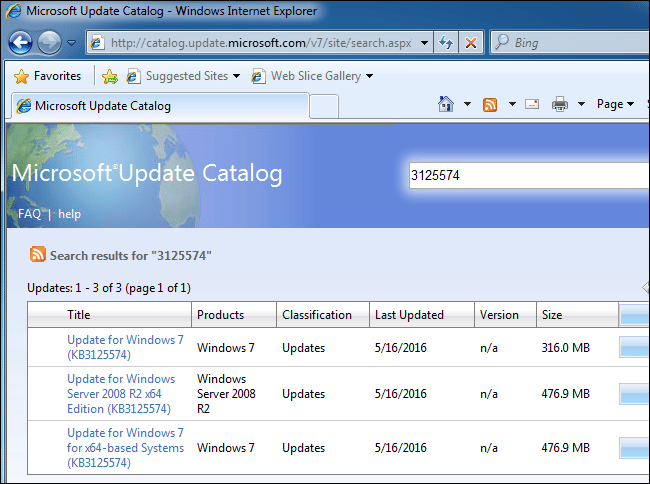650x484 pixels.
Task: Click the Print icon in command bar
Action: (x=560, y=104)
